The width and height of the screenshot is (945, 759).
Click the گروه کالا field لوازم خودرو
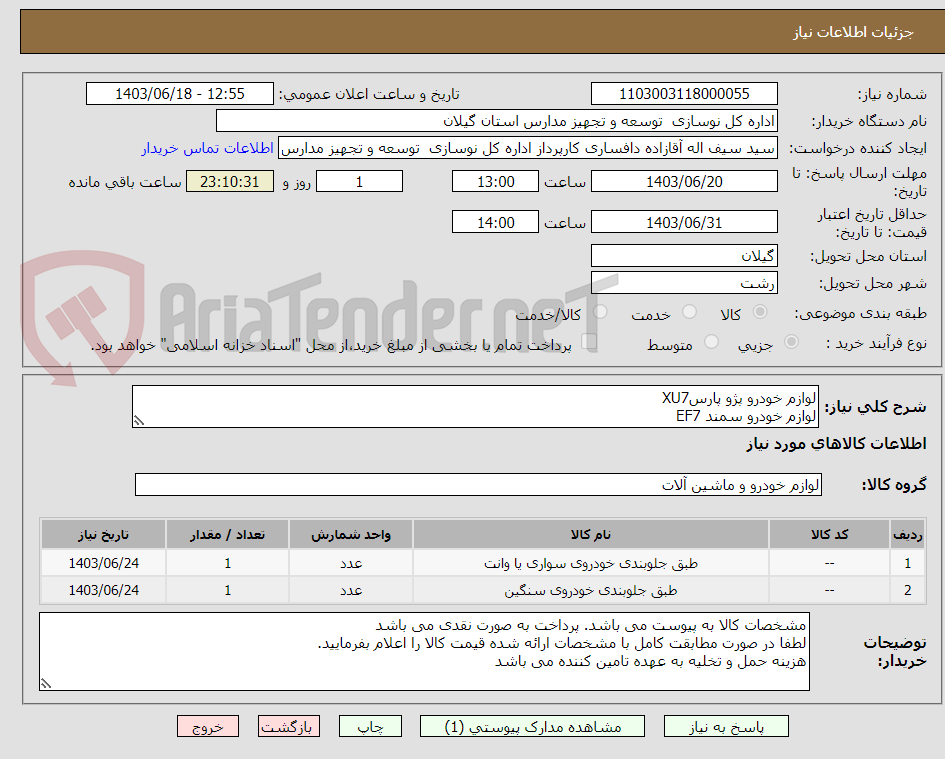point(479,485)
